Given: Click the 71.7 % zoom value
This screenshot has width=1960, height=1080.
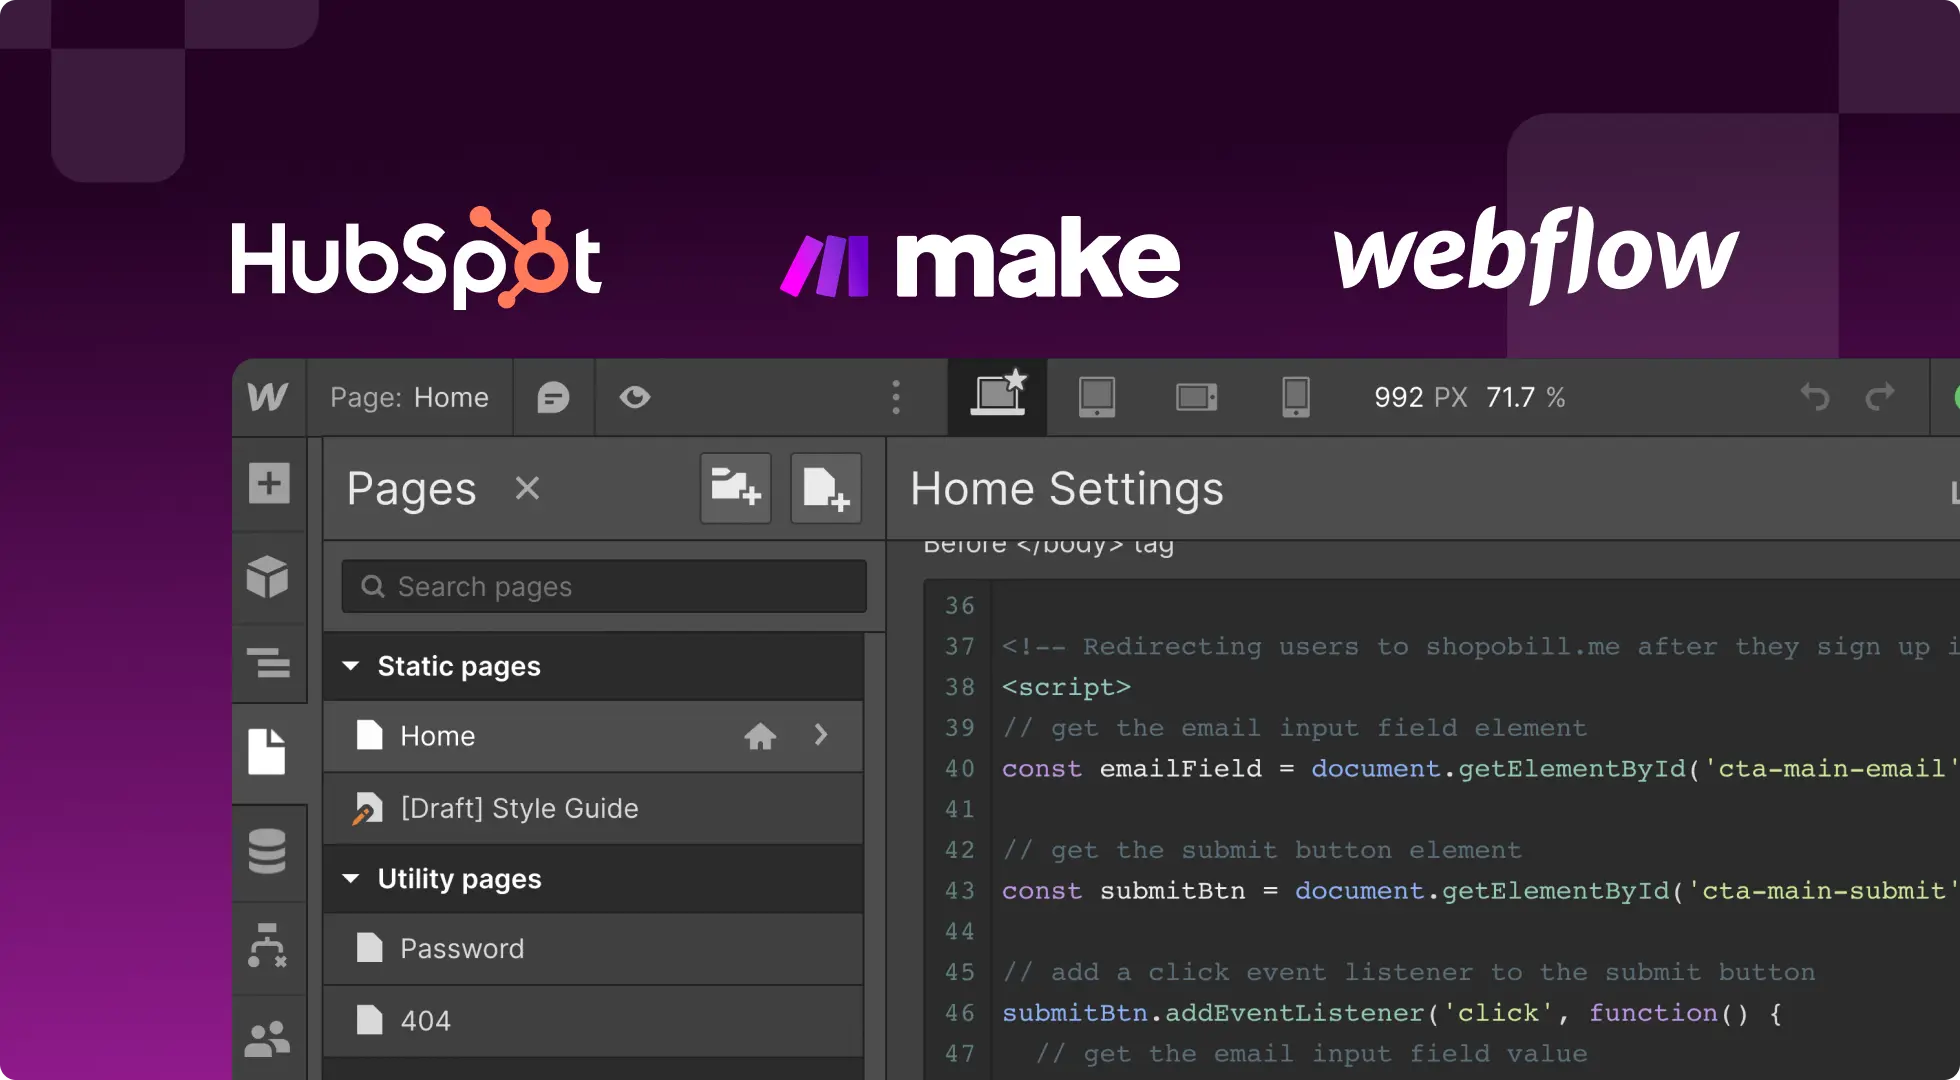Looking at the screenshot, I should [1526, 397].
